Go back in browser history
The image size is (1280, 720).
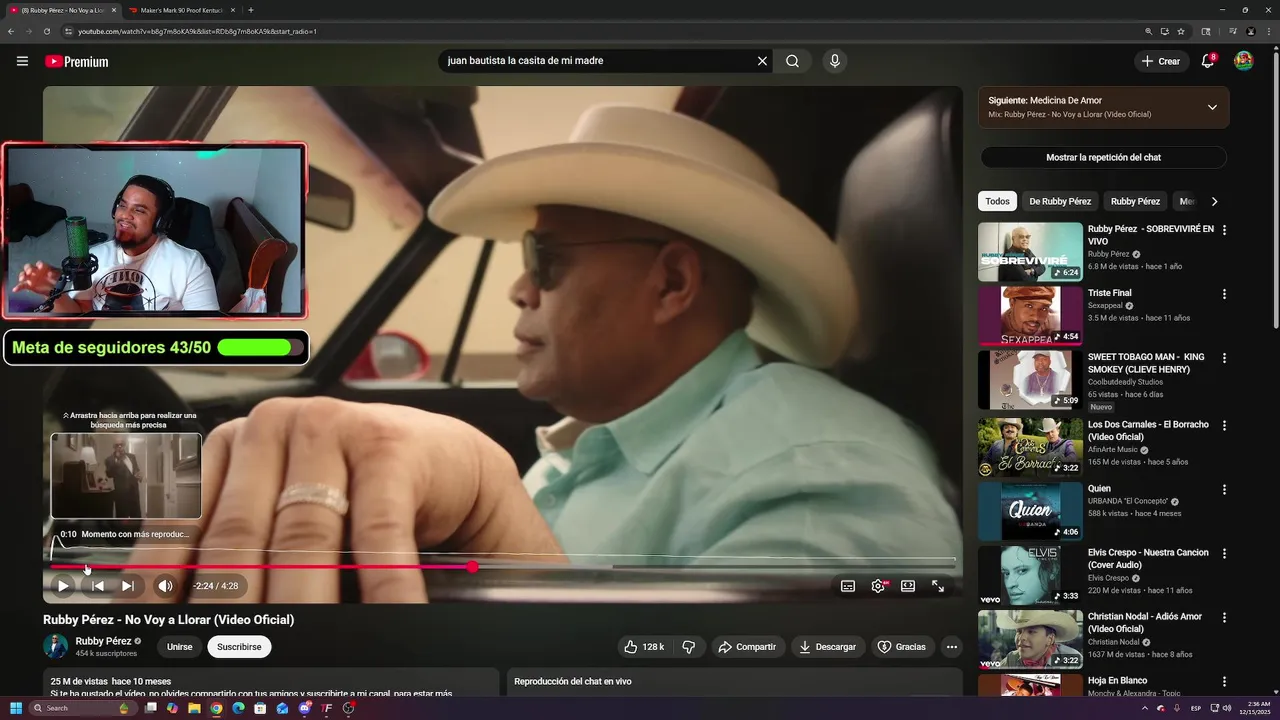(x=11, y=31)
